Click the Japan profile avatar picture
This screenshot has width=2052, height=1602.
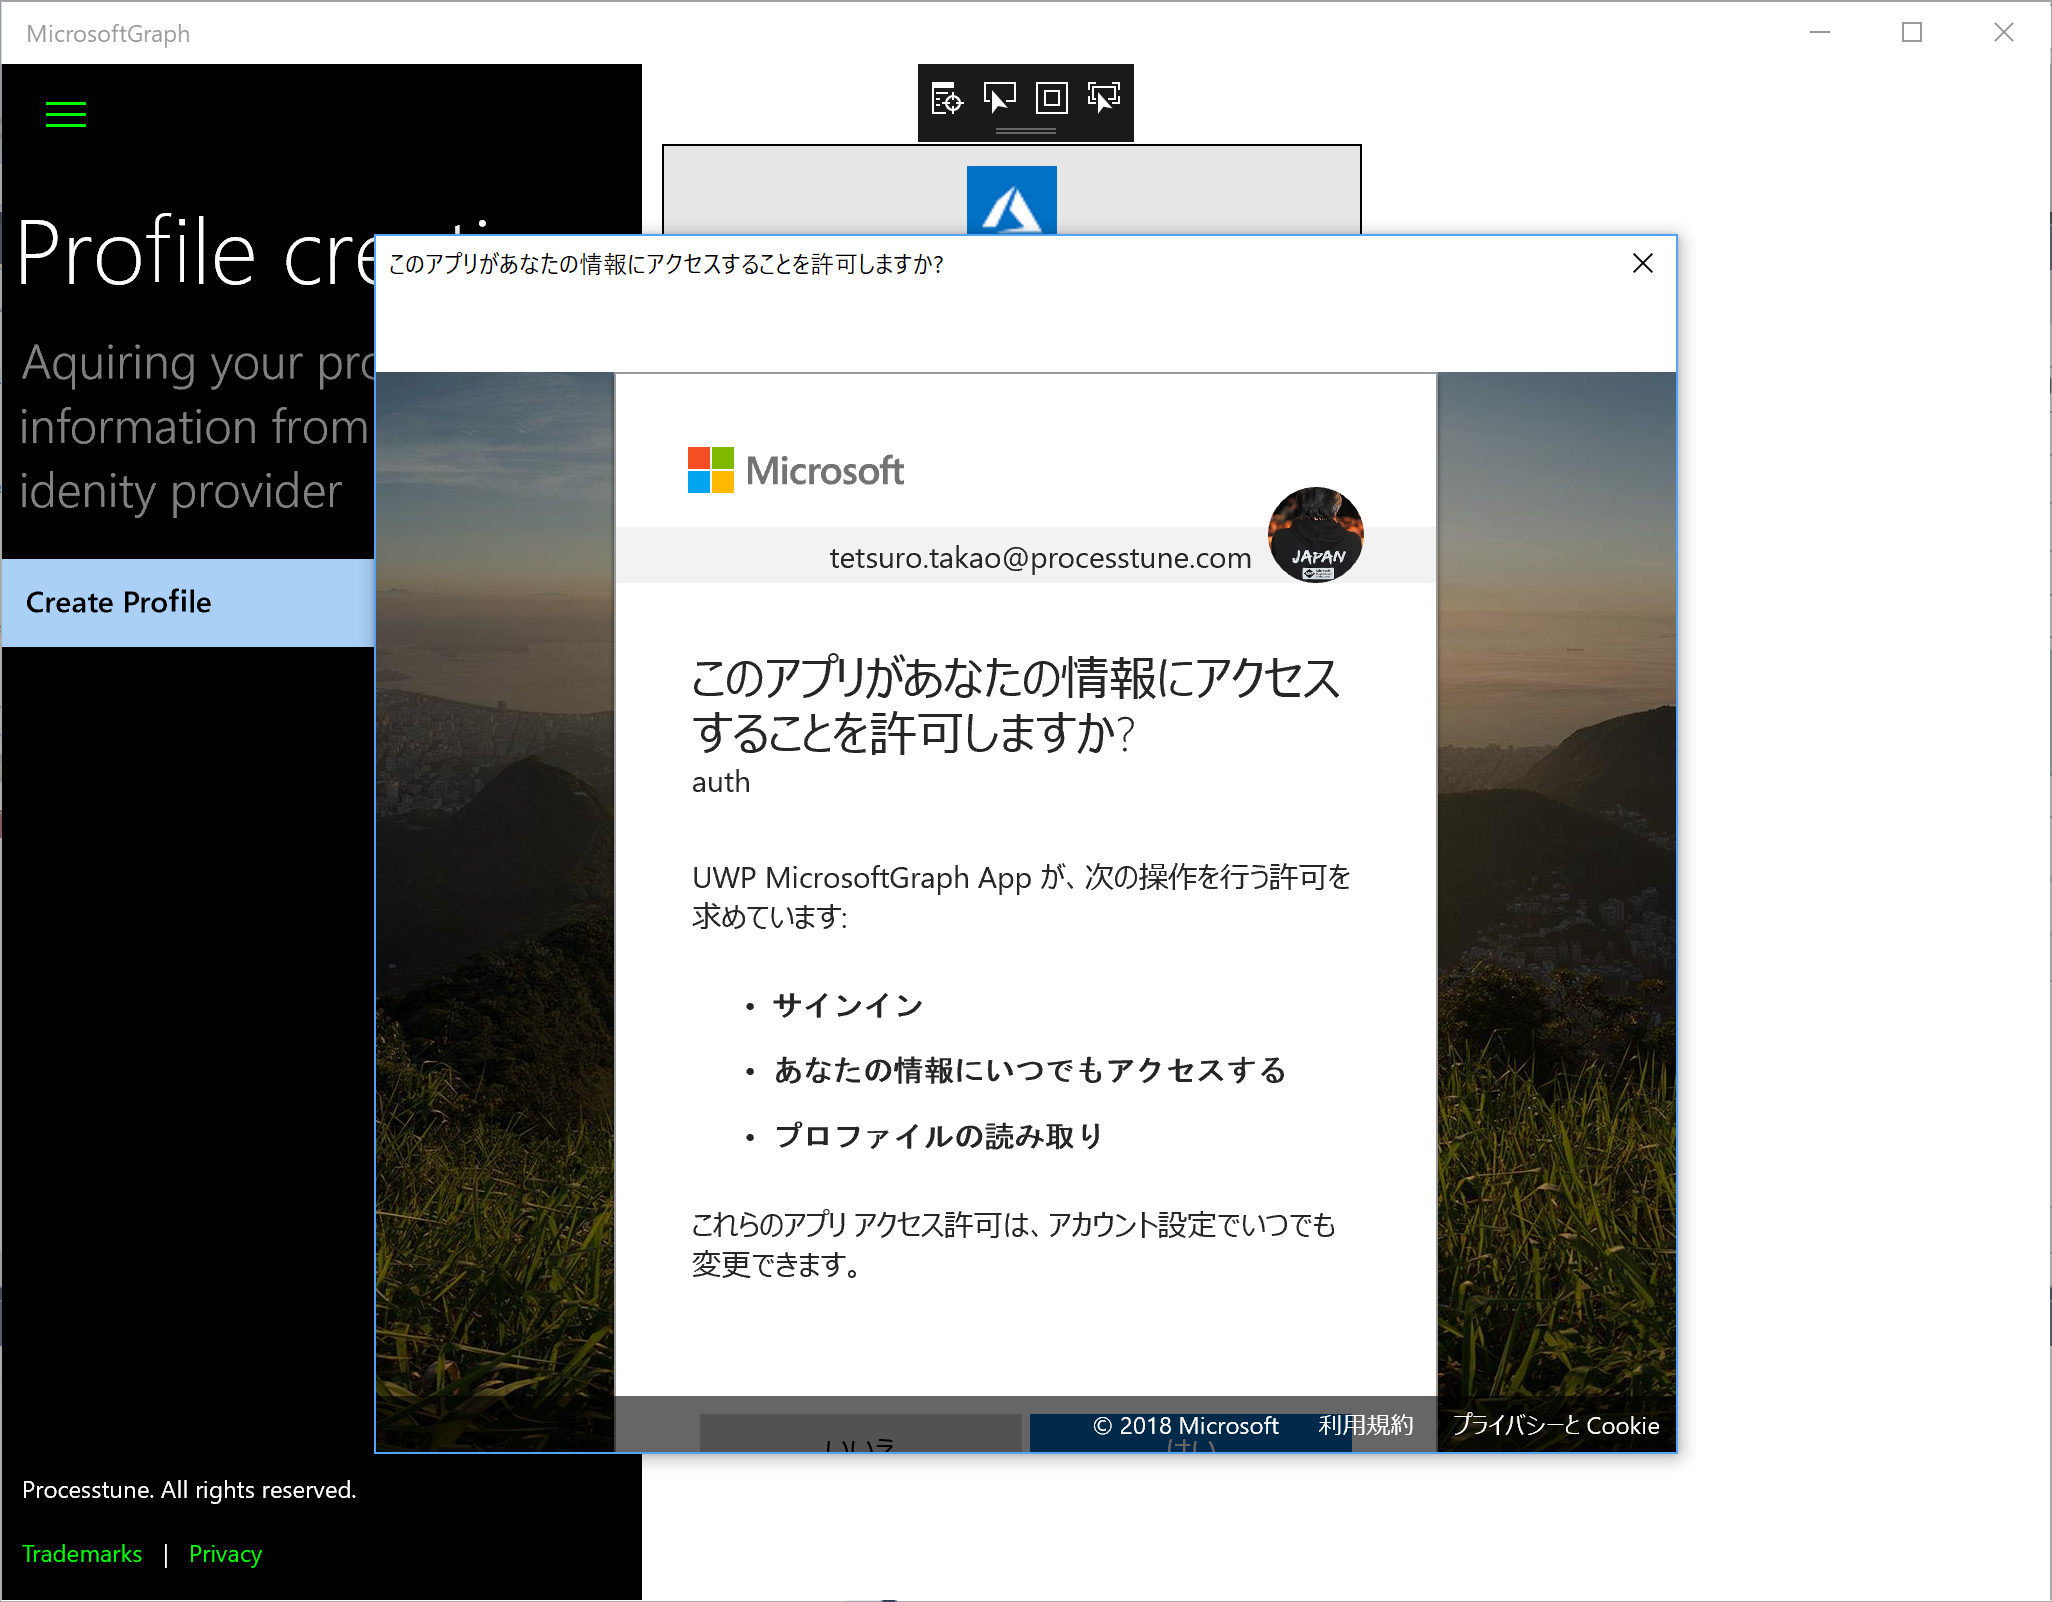point(1315,535)
